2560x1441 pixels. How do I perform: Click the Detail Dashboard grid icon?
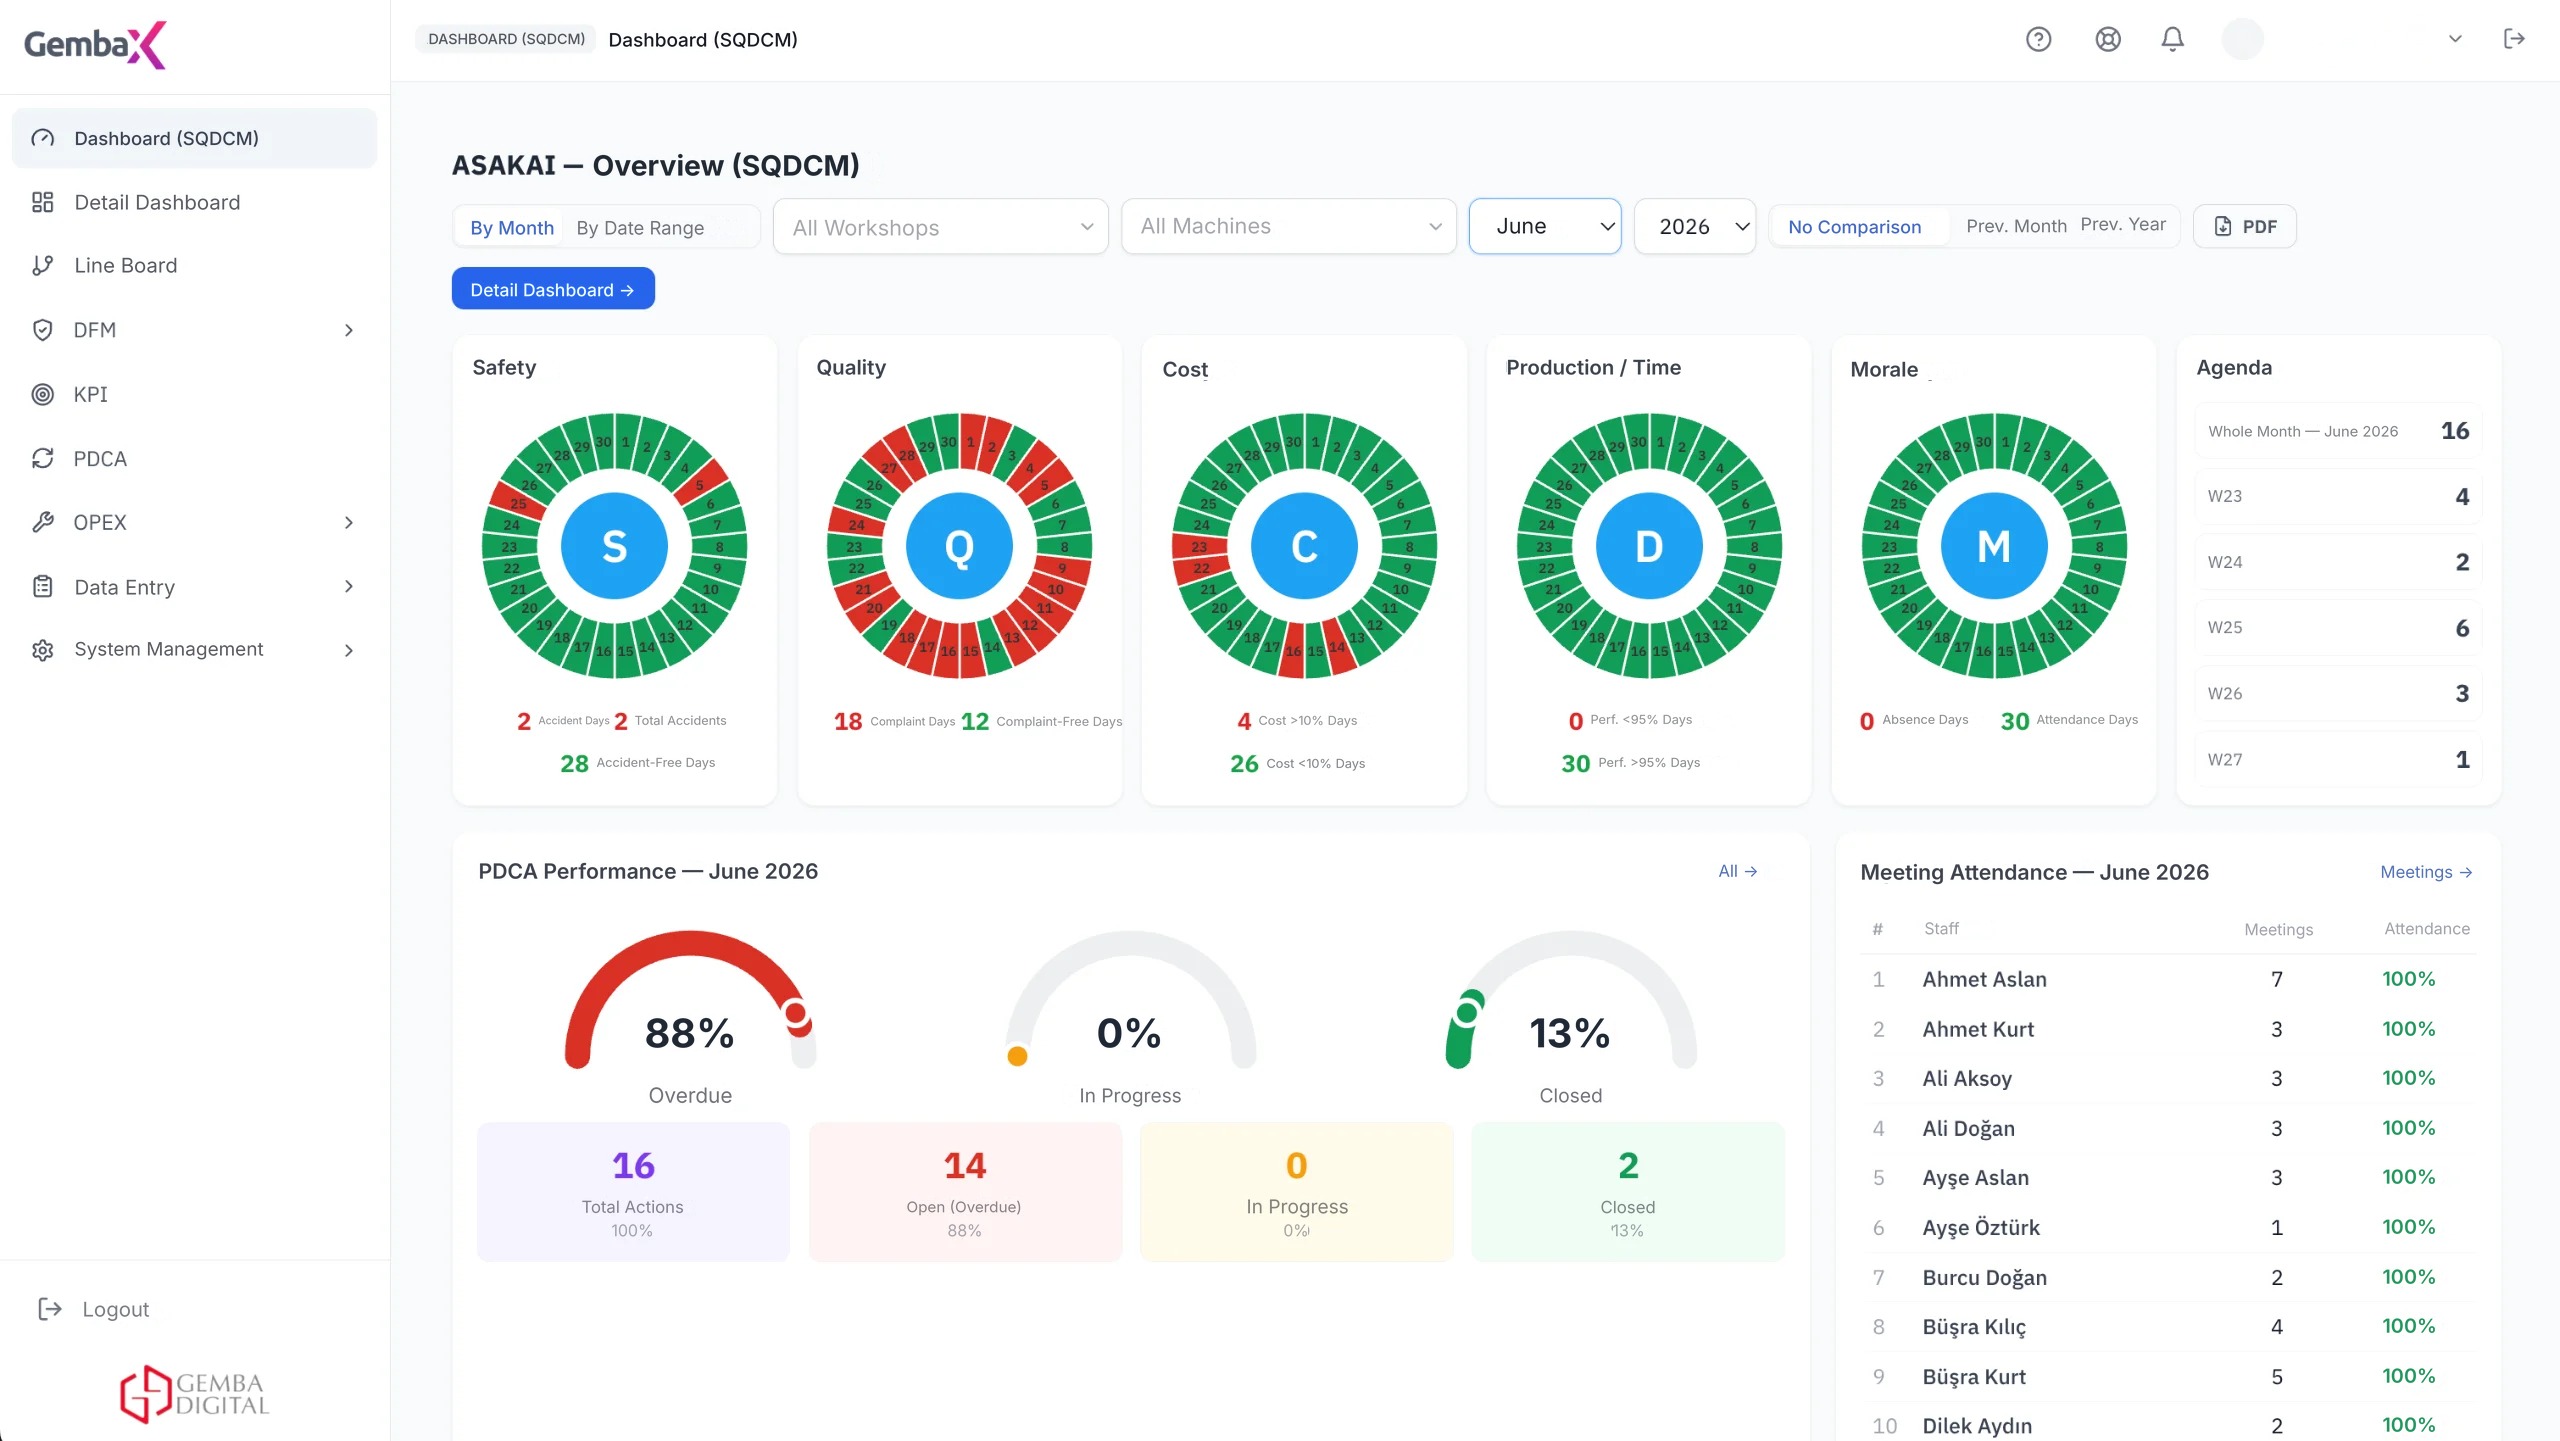(x=42, y=202)
